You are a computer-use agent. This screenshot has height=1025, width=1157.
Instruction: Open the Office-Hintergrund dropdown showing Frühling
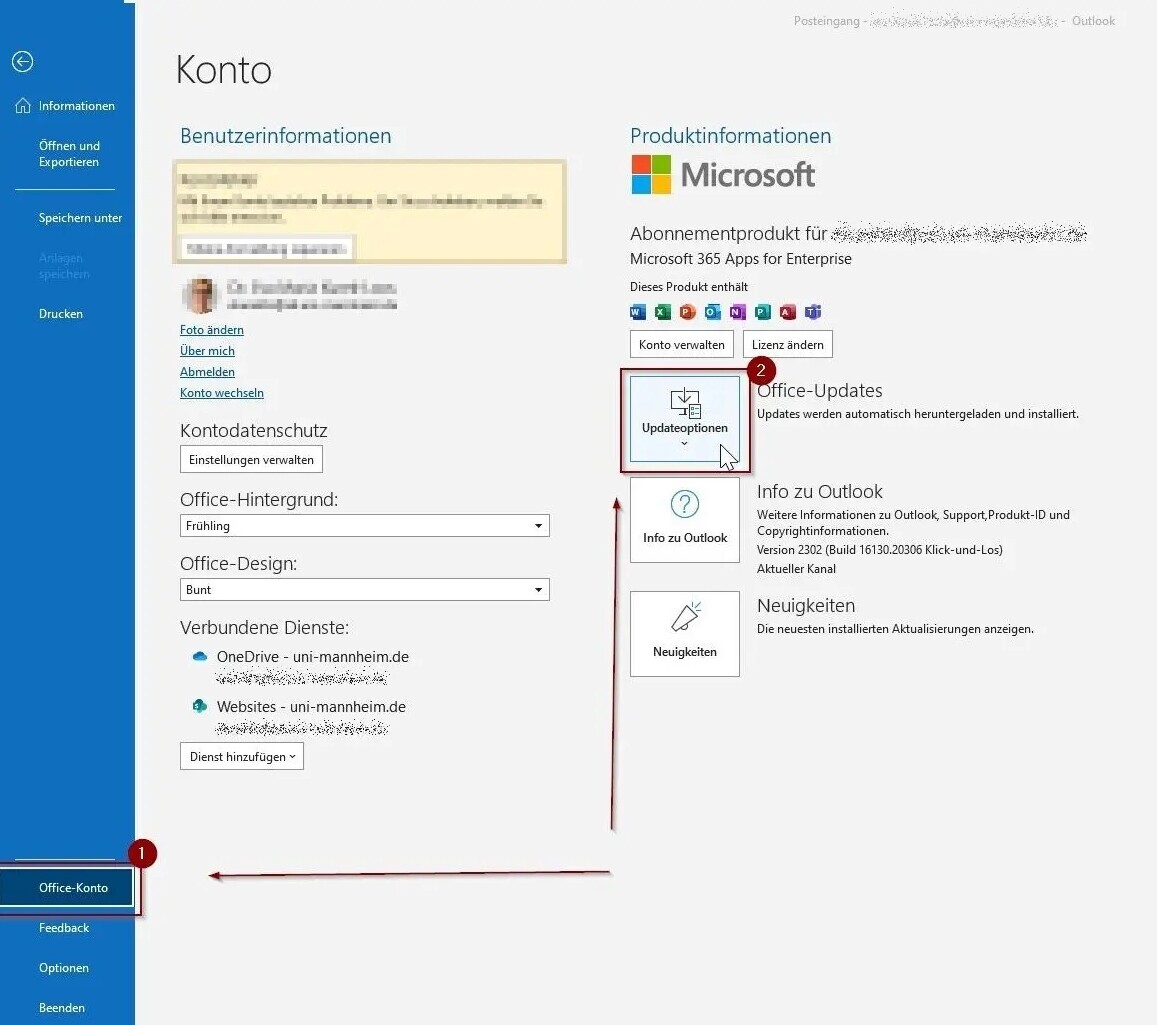[x=365, y=525]
